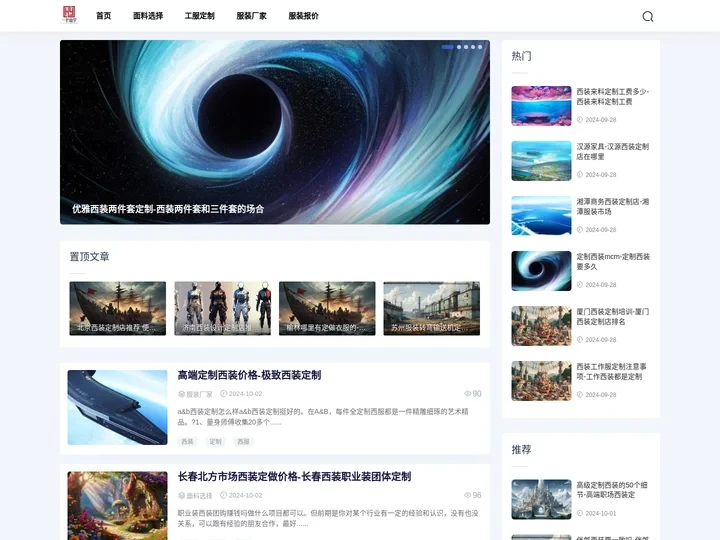Open the 面料选择 navigation item

(148, 16)
